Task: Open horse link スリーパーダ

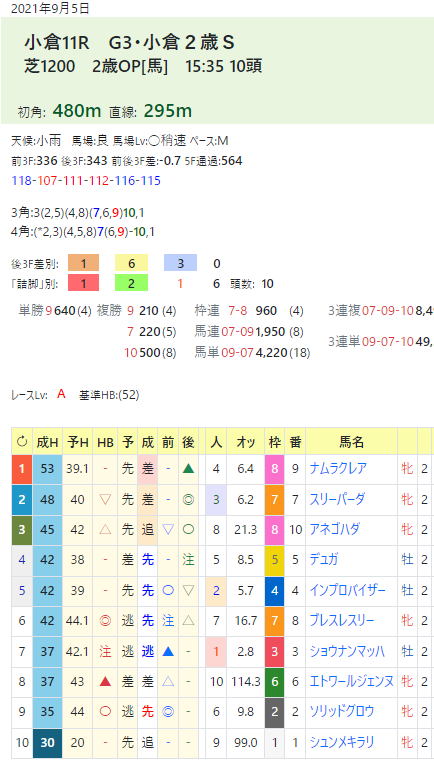Action: pos(337,499)
